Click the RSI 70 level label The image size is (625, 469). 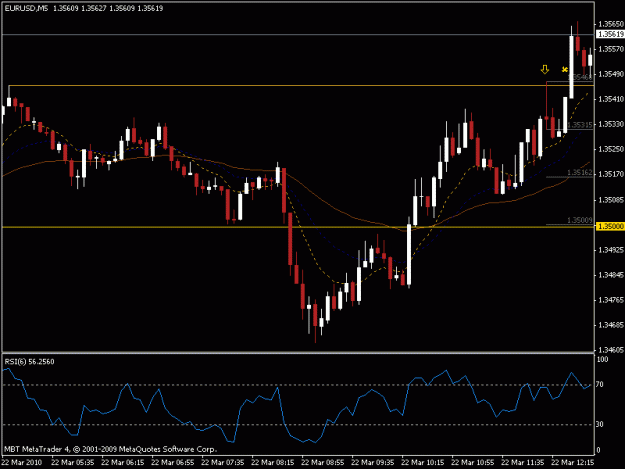click(599, 385)
